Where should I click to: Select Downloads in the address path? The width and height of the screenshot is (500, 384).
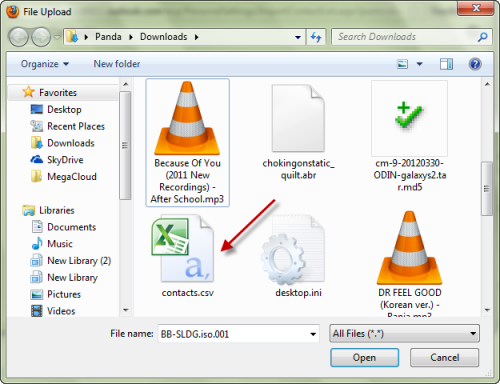coord(163,37)
